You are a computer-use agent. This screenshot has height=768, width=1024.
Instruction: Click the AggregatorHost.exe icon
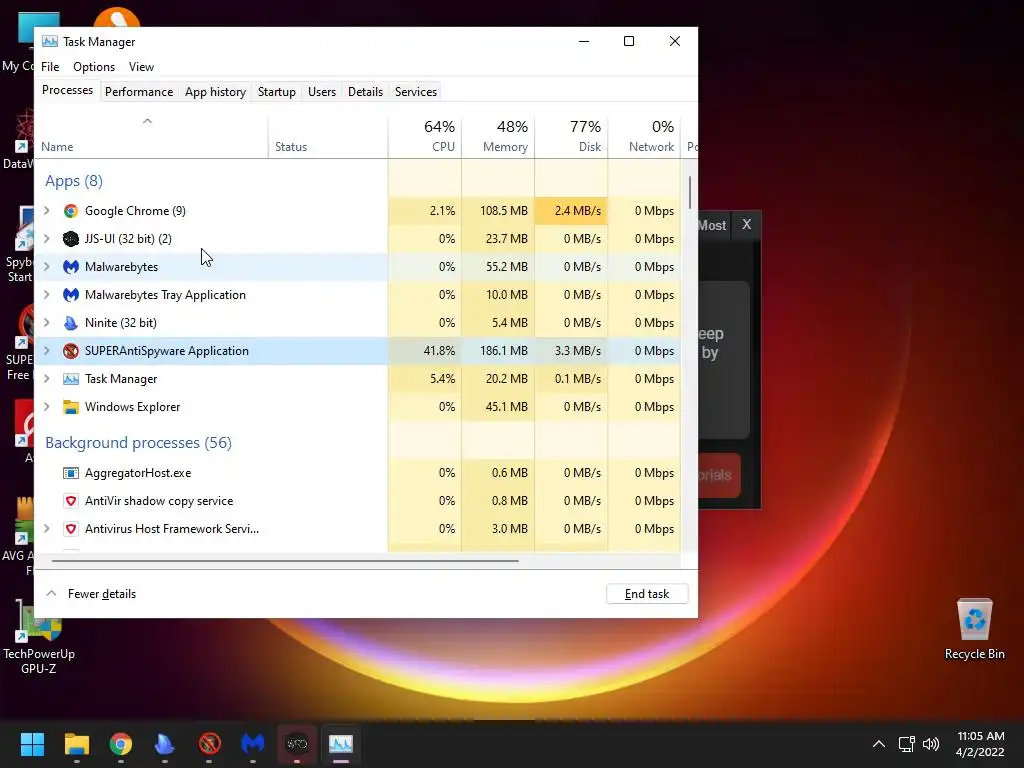pyautogui.click(x=71, y=473)
